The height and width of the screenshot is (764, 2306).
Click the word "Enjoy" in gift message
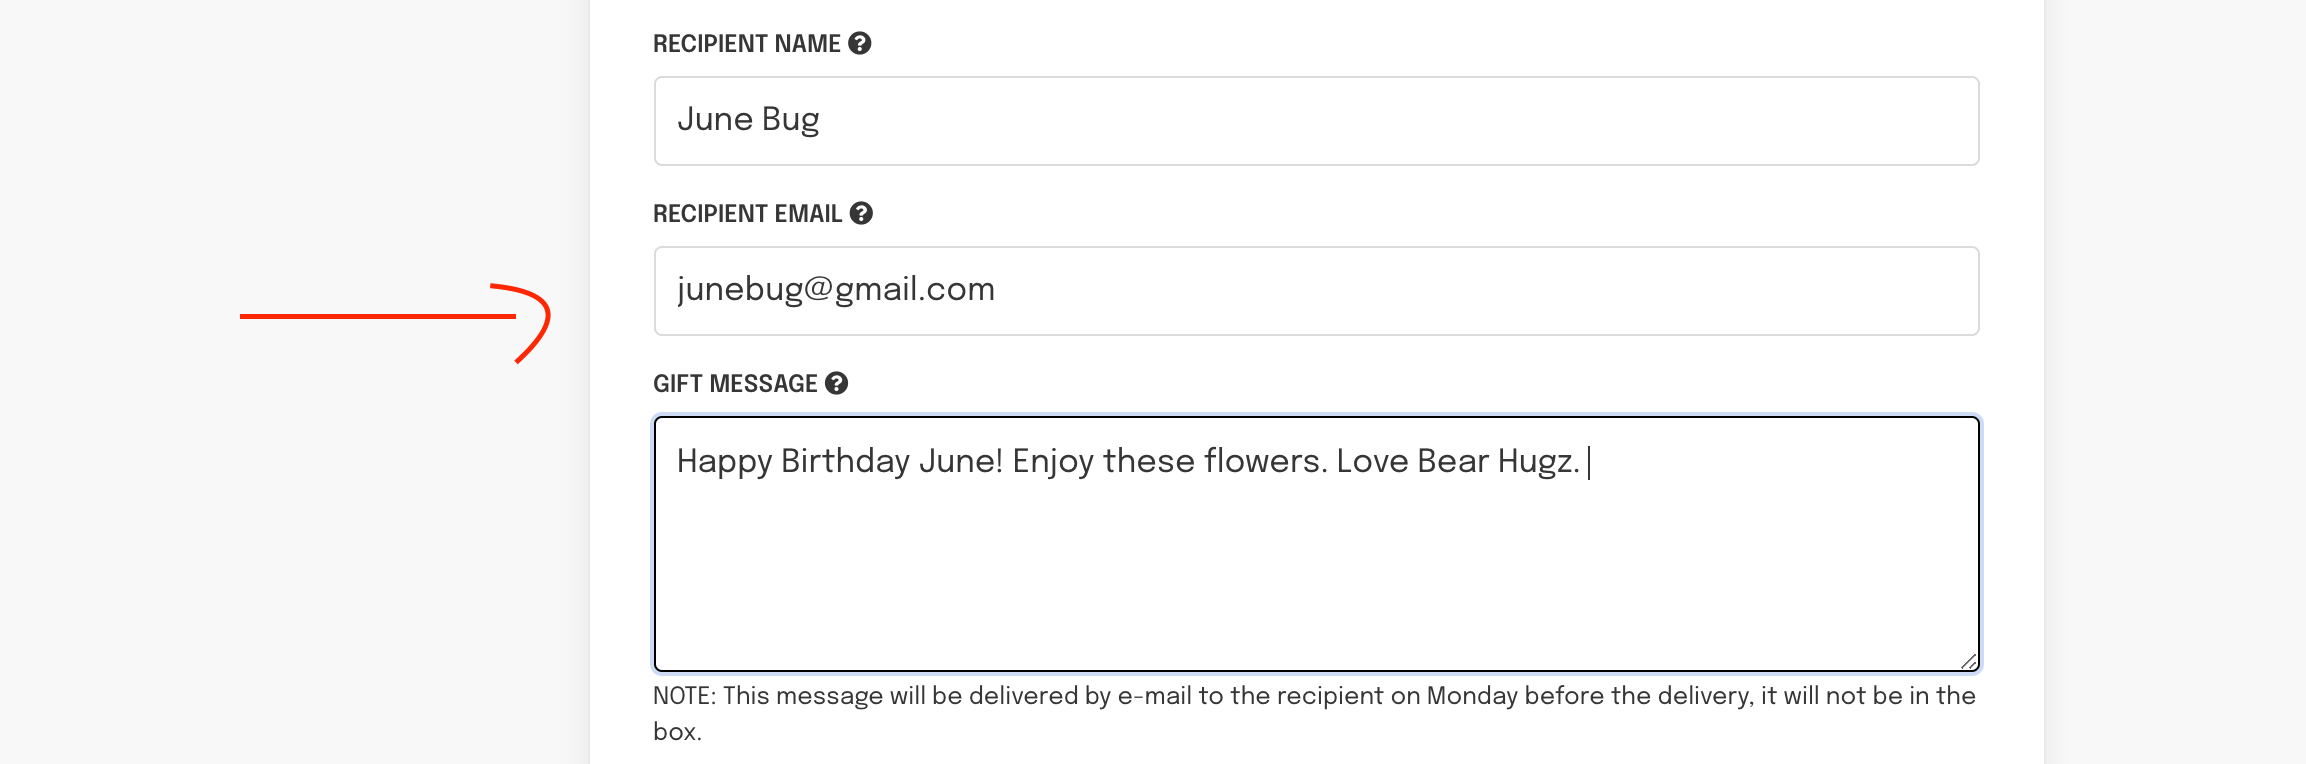(x=1053, y=462)
